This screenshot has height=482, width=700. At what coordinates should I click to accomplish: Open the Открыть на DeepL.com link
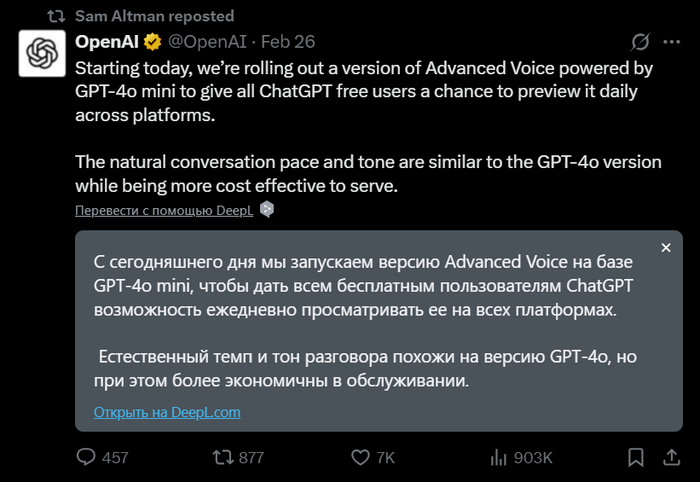coord(167,412)
